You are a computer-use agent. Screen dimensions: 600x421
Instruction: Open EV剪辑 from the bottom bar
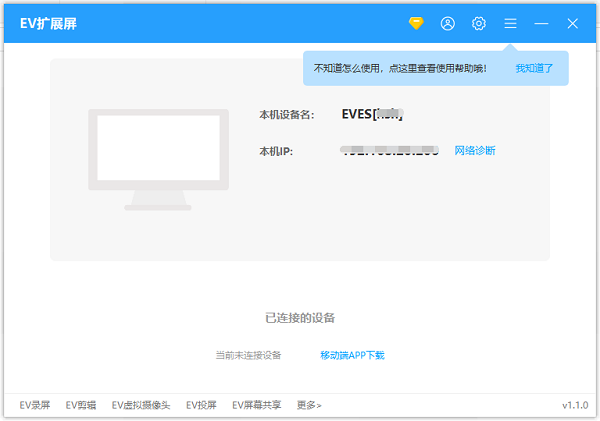81,405
